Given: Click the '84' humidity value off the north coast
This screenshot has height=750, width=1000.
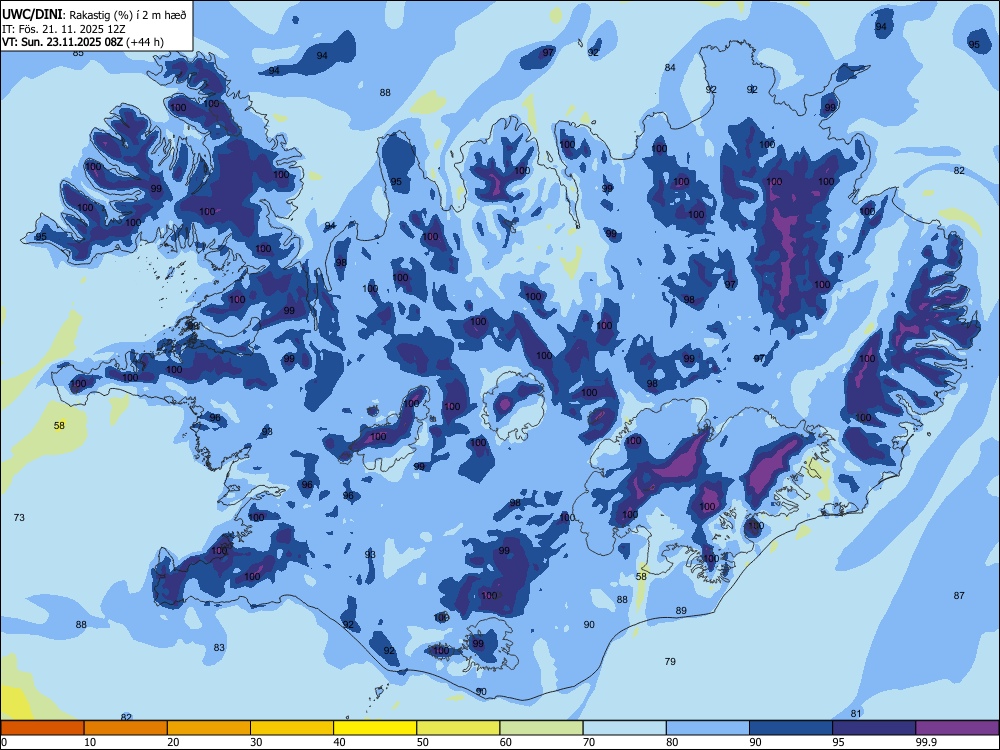Looking at the screenshot, I should pos(670,68).
